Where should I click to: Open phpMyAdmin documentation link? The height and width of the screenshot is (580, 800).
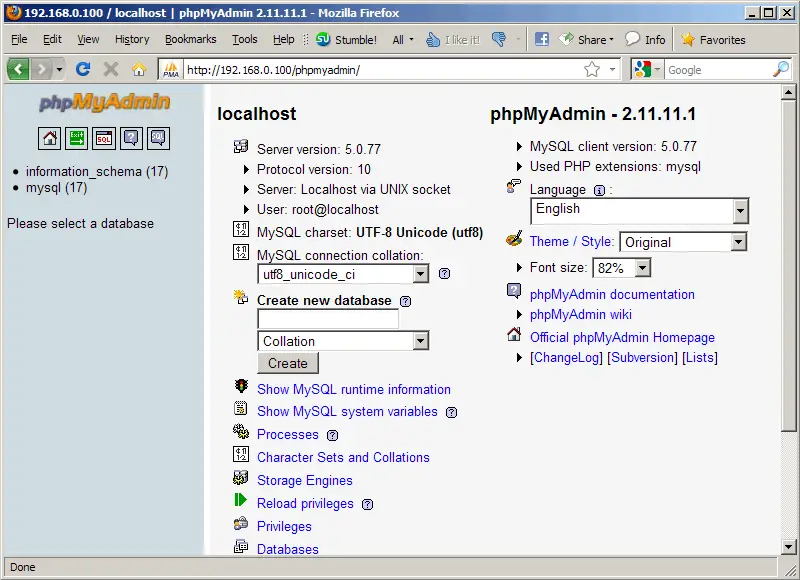click(x=612, y=295)
